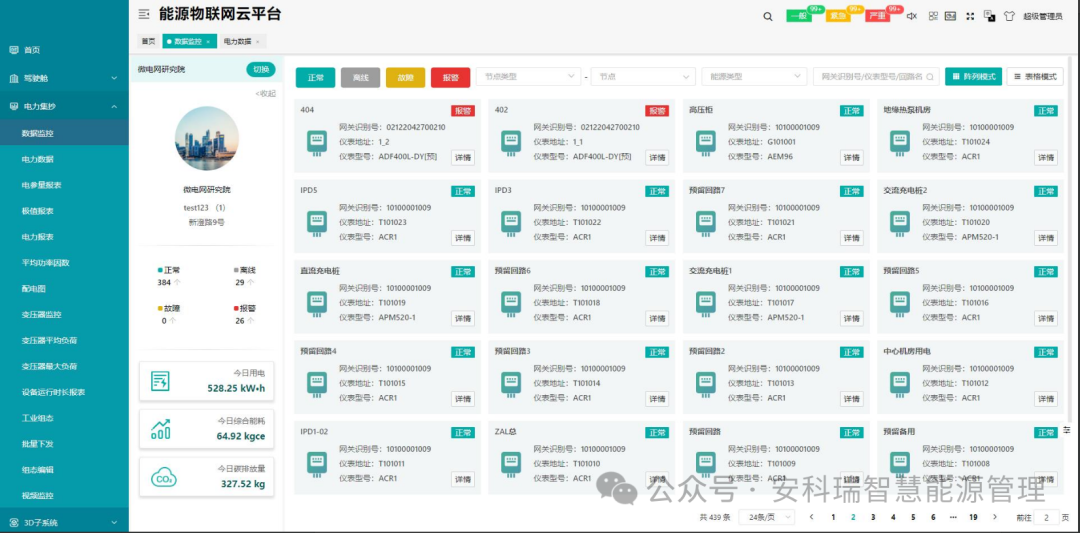Switch to 表格模式 table view

click(1035, 77)
